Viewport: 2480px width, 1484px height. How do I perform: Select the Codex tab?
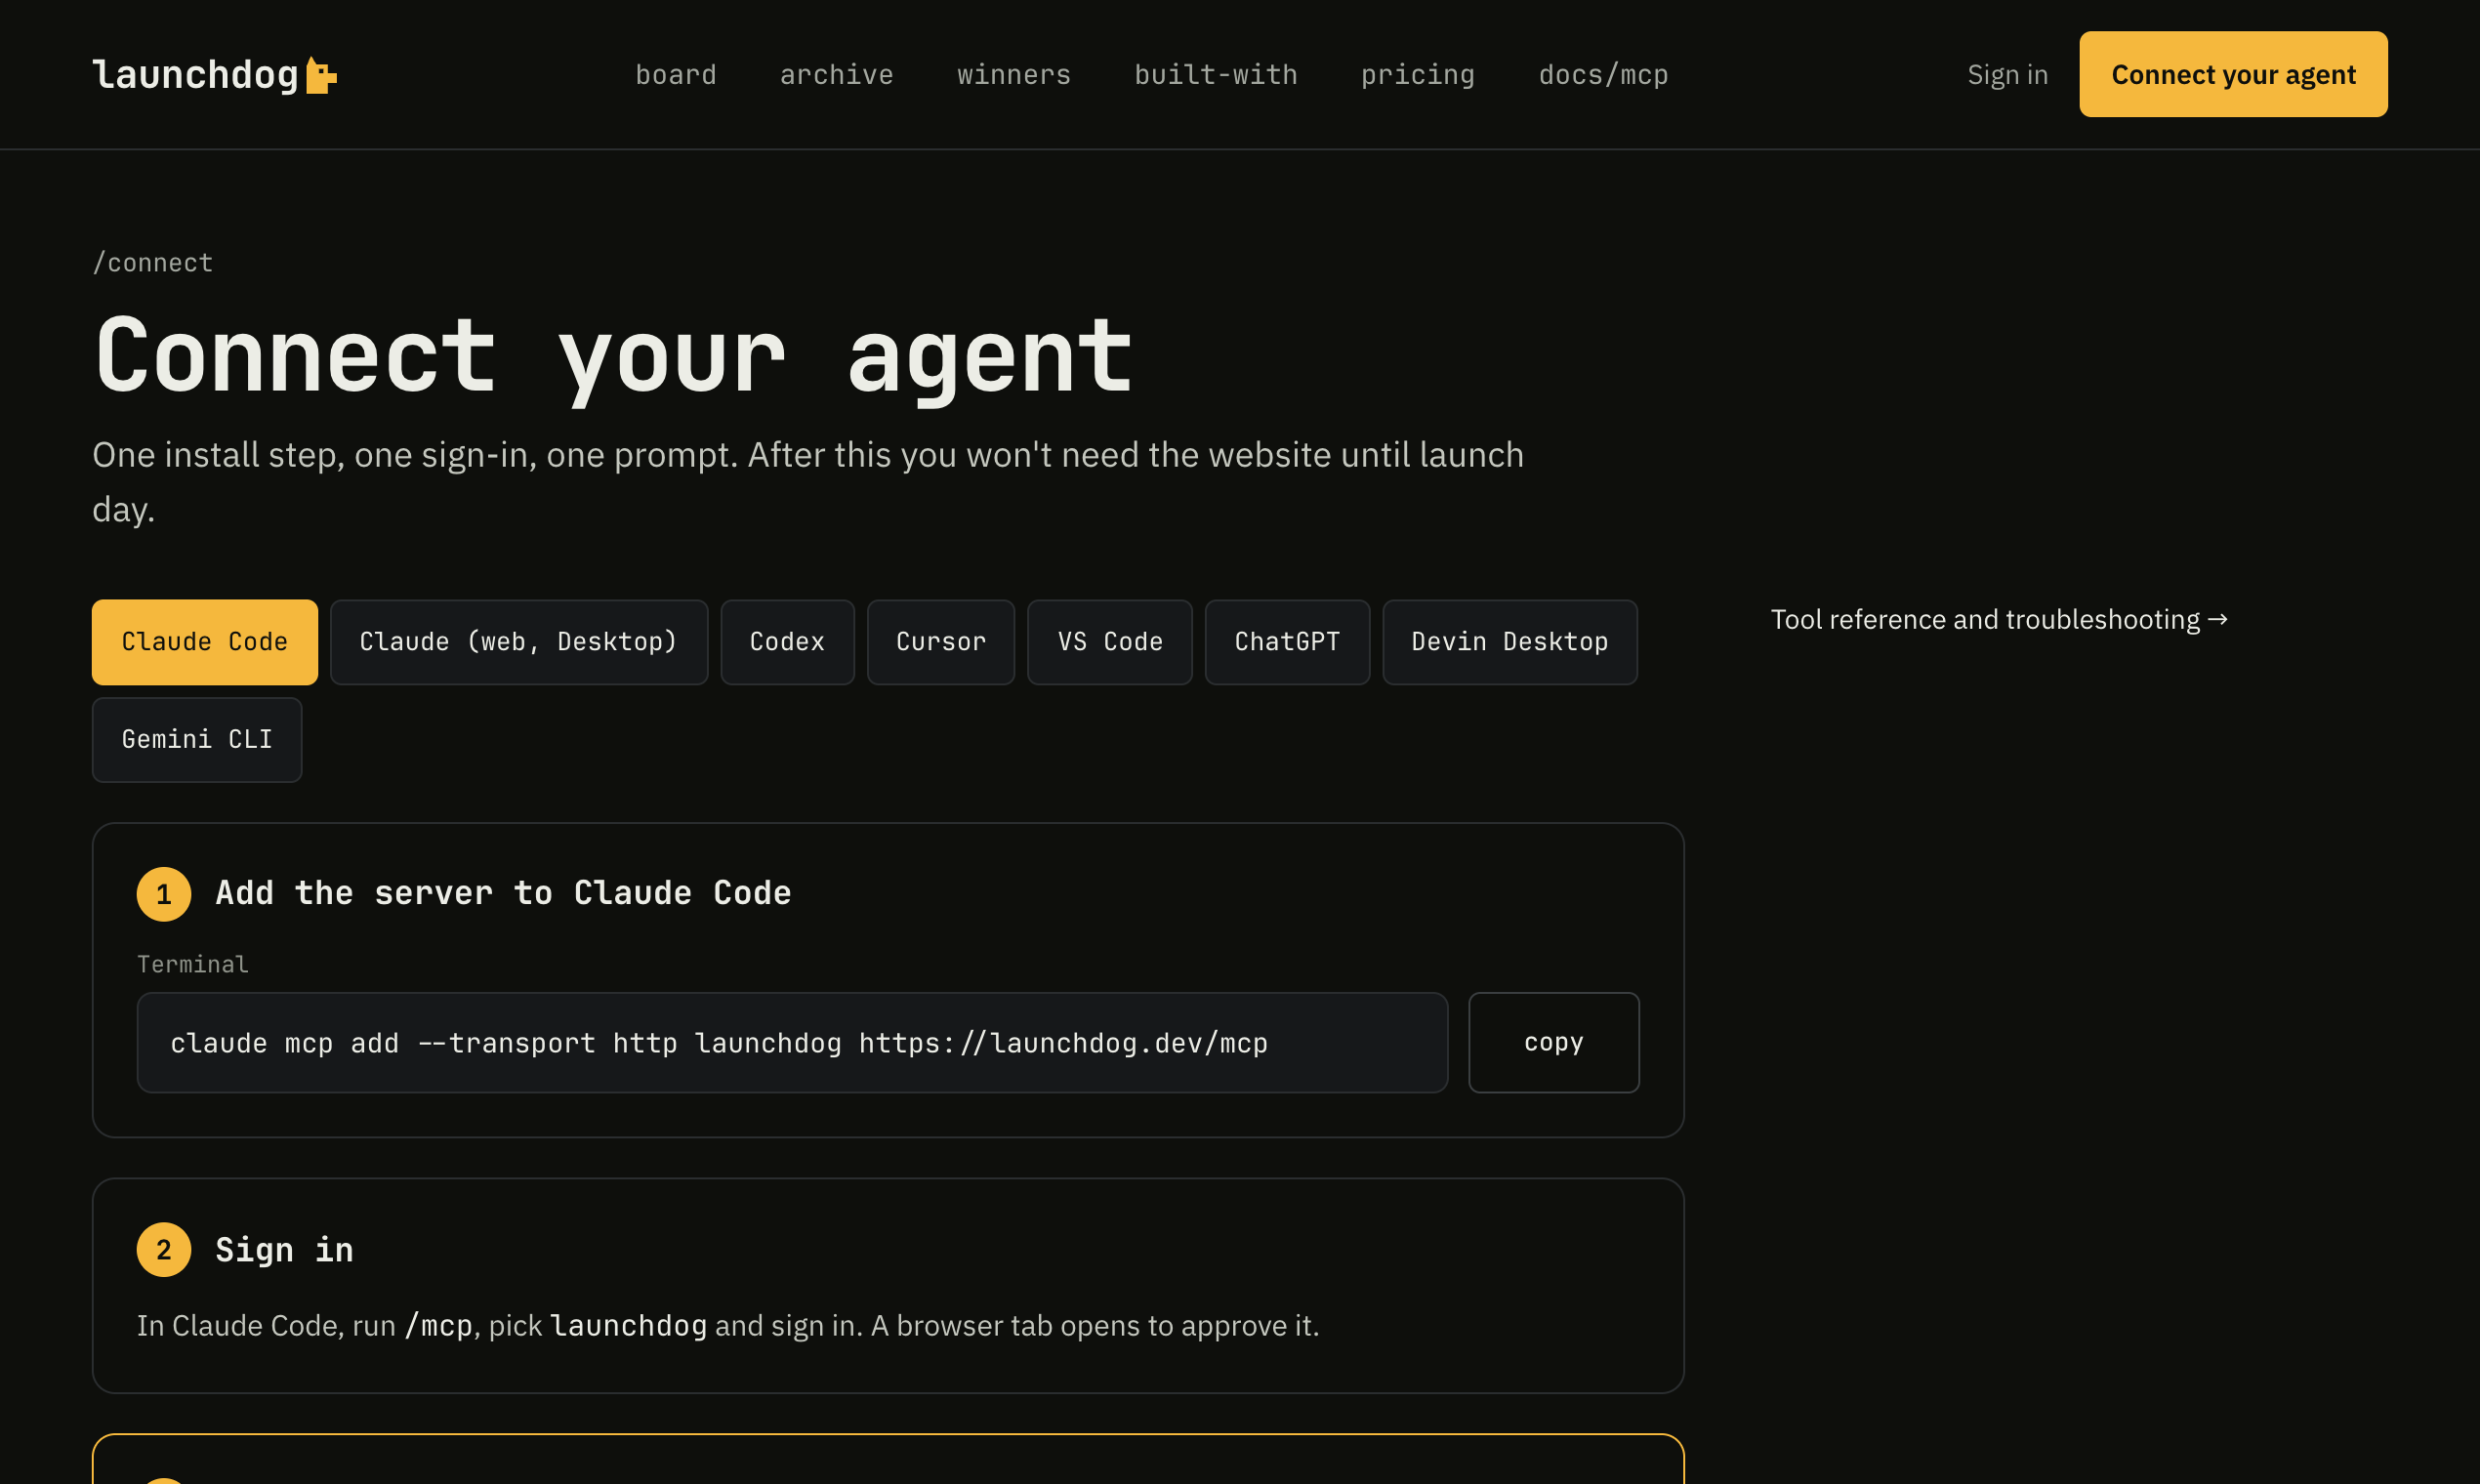pos(787,642)
